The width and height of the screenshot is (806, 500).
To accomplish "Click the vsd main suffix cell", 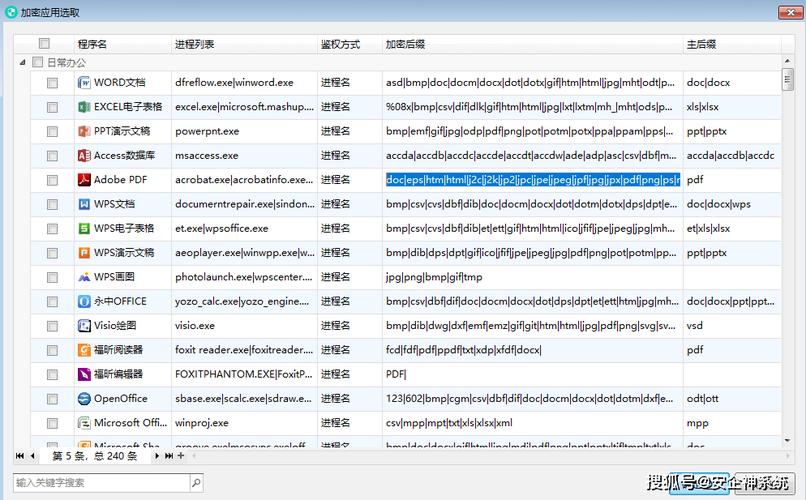I will point(732,326).
